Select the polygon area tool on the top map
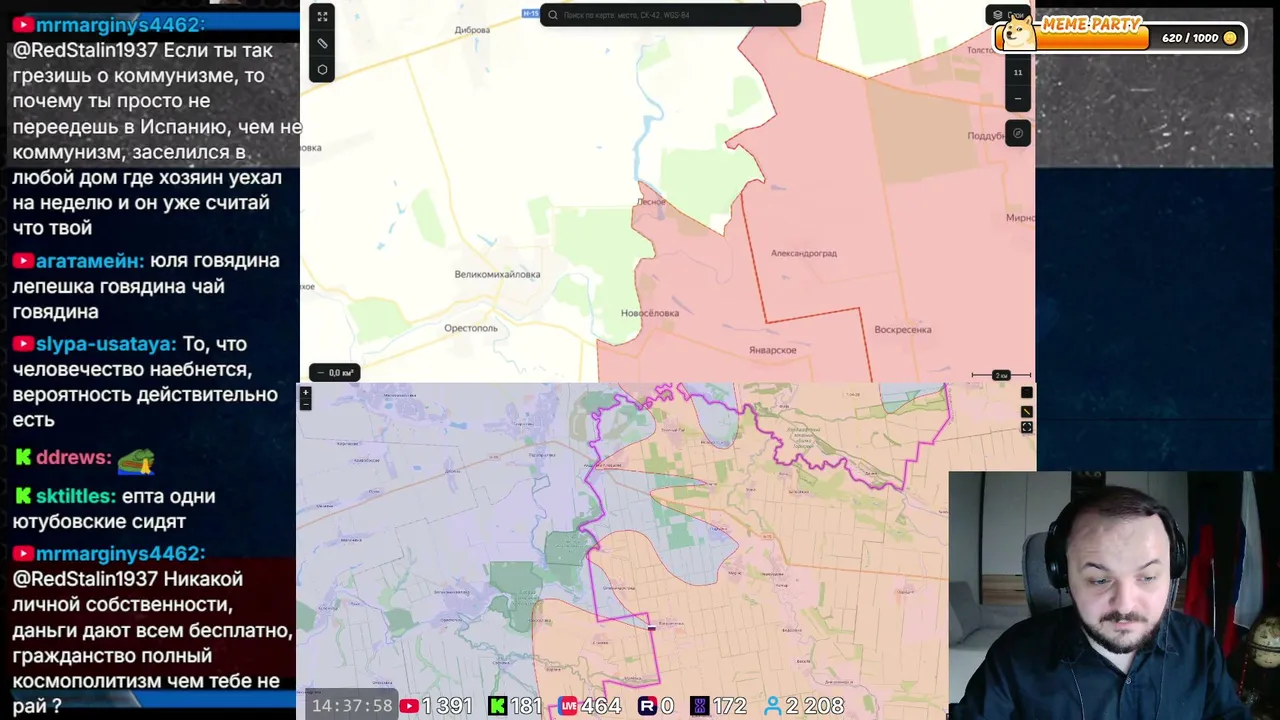 point(322,70)
